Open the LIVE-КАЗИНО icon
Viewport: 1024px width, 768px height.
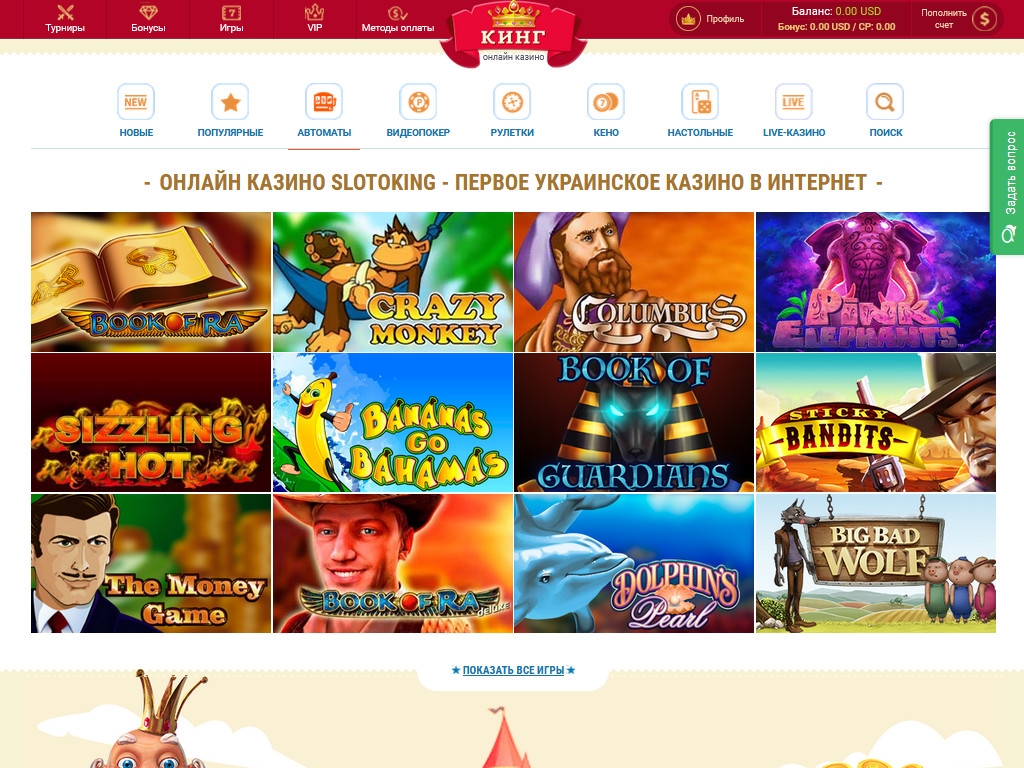pos(793,102)
